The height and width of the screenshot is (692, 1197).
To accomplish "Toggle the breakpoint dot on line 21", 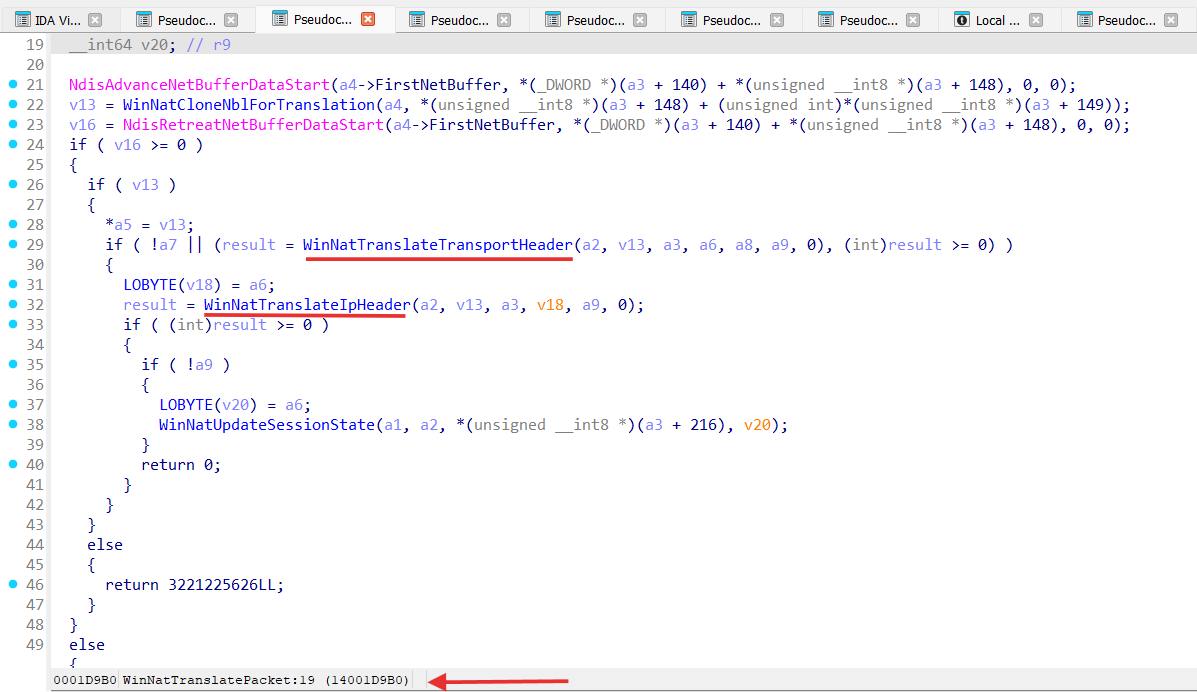I will [x=13, y=85].
